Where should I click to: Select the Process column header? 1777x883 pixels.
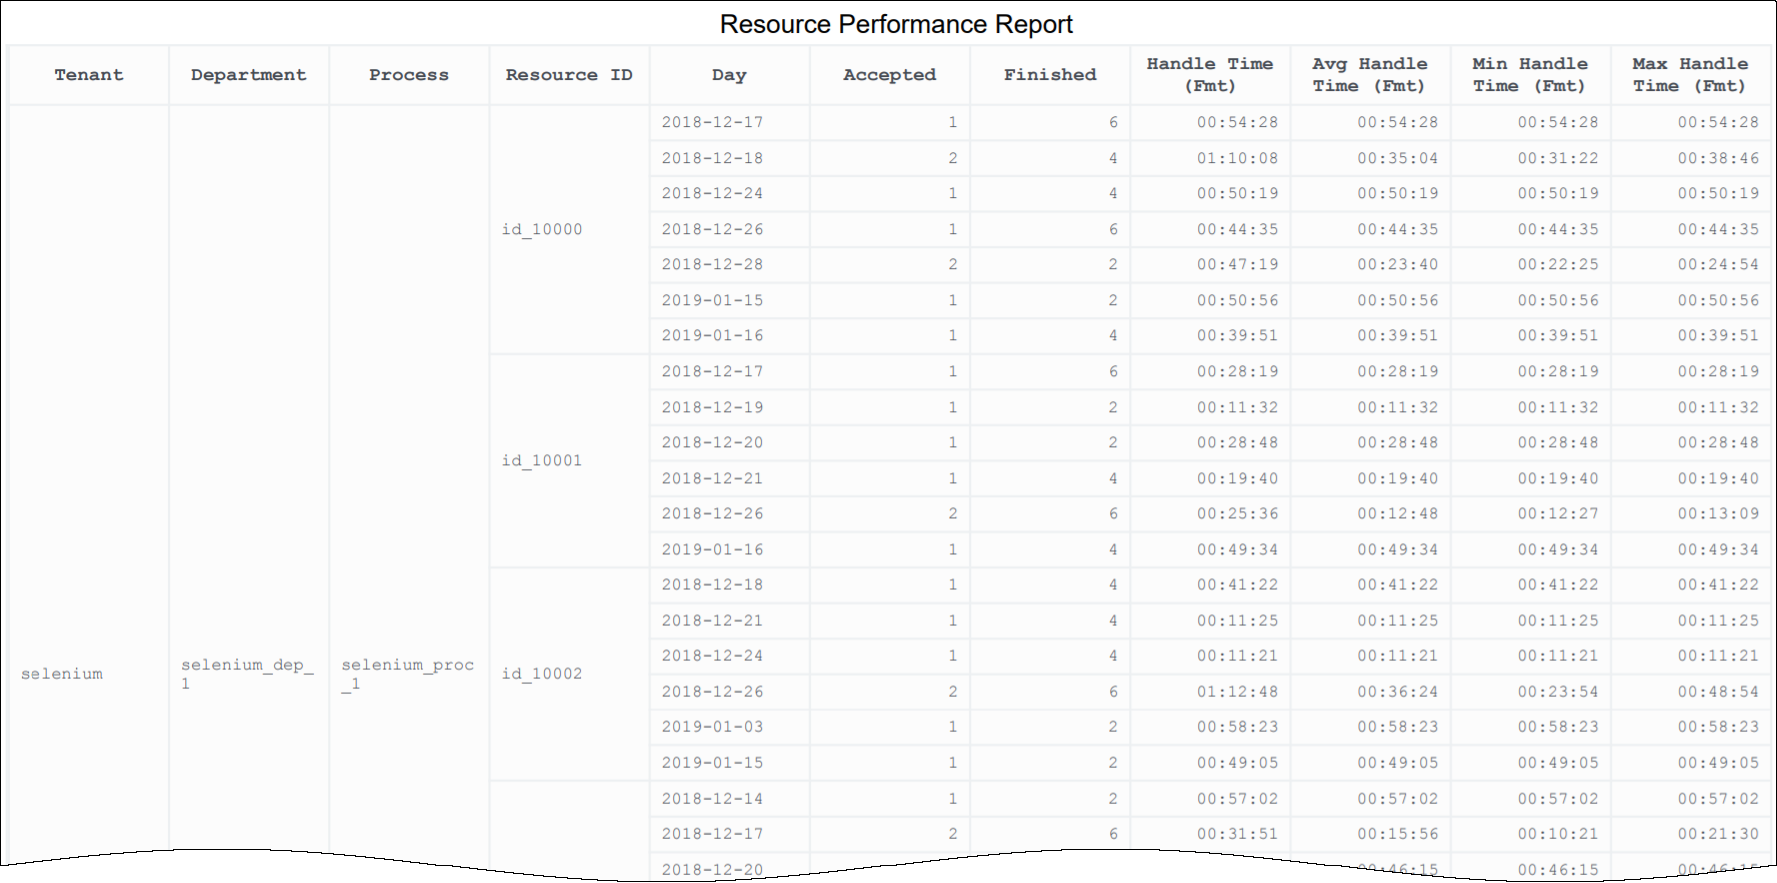[408, 75]
